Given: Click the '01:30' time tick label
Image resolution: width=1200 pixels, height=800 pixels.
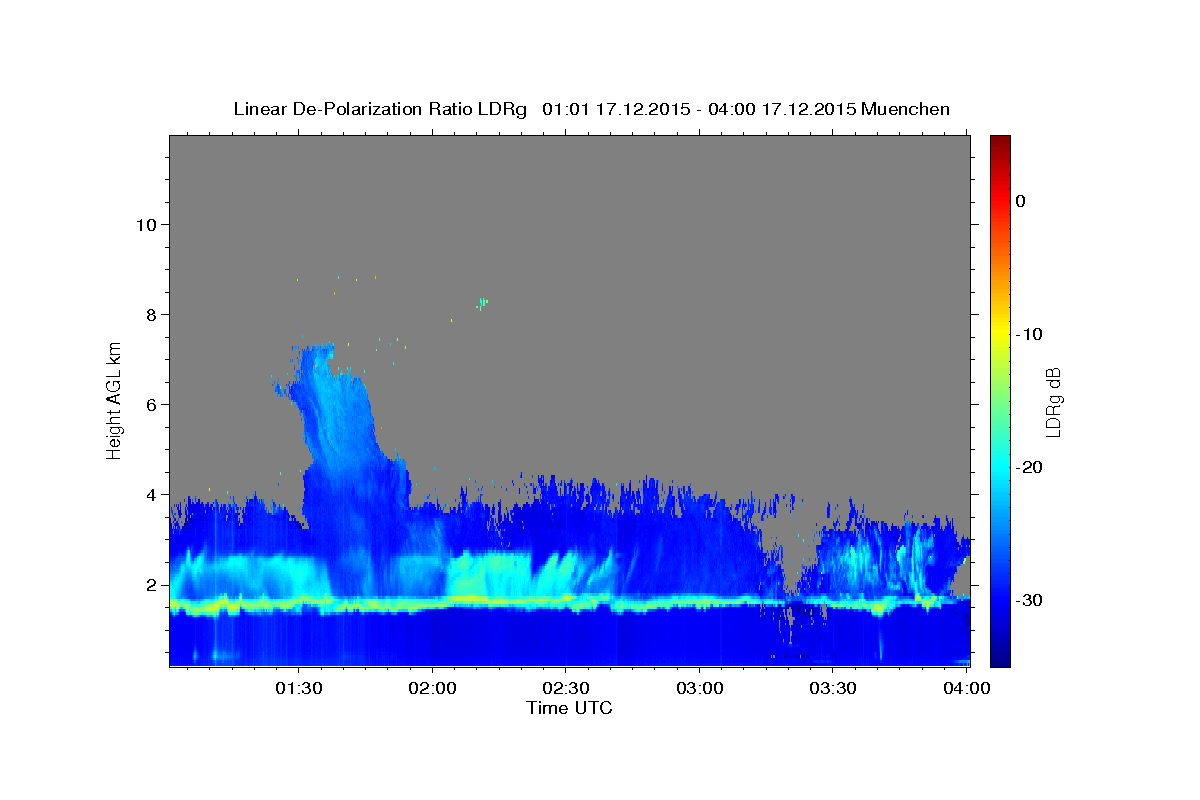Looking at the screenshot, I should click(x=298, y=689).
